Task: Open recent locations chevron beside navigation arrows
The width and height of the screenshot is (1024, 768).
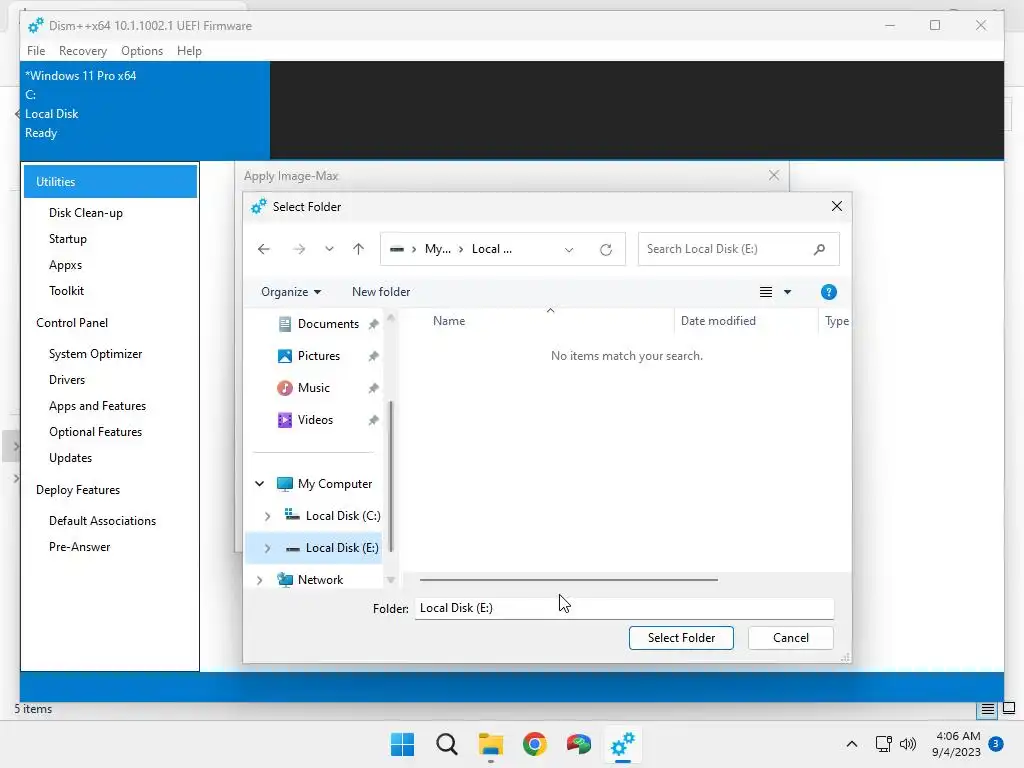Action: click(329, 249)
